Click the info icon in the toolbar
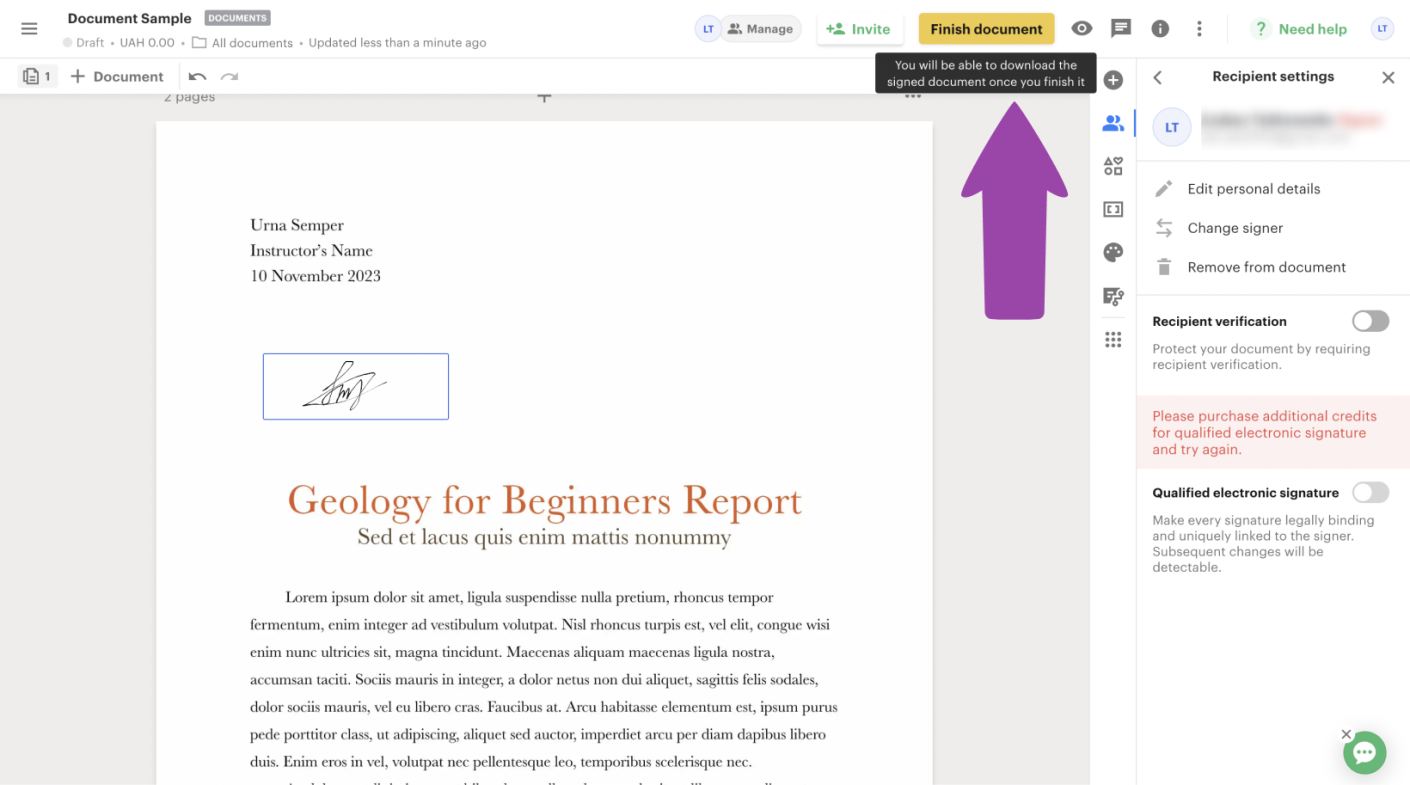 1160,28
